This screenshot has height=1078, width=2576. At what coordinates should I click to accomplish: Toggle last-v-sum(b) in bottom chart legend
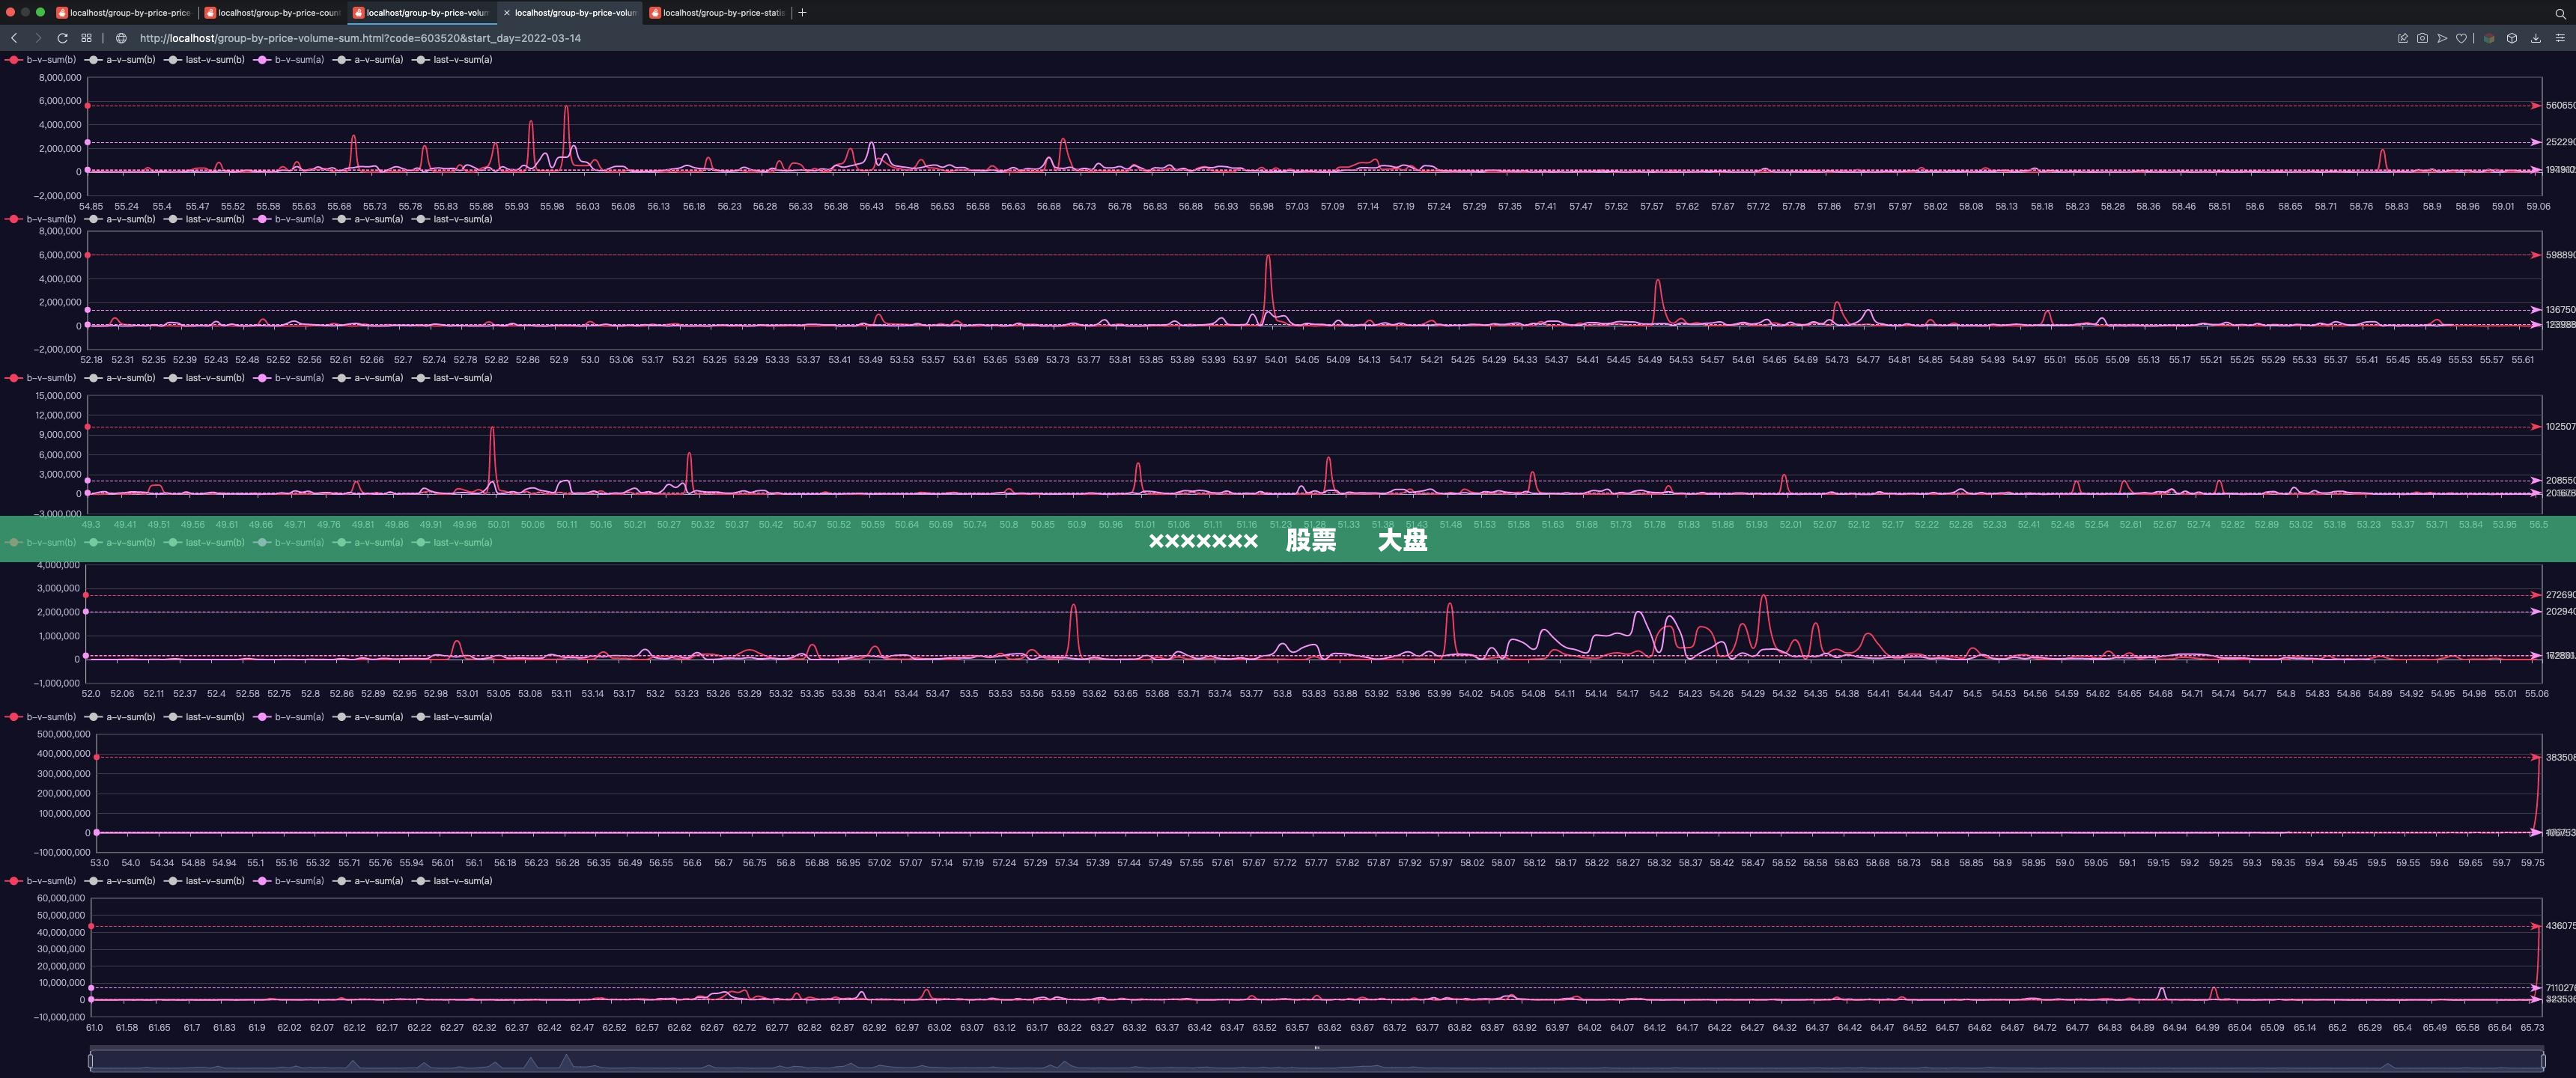coord(205,881)
